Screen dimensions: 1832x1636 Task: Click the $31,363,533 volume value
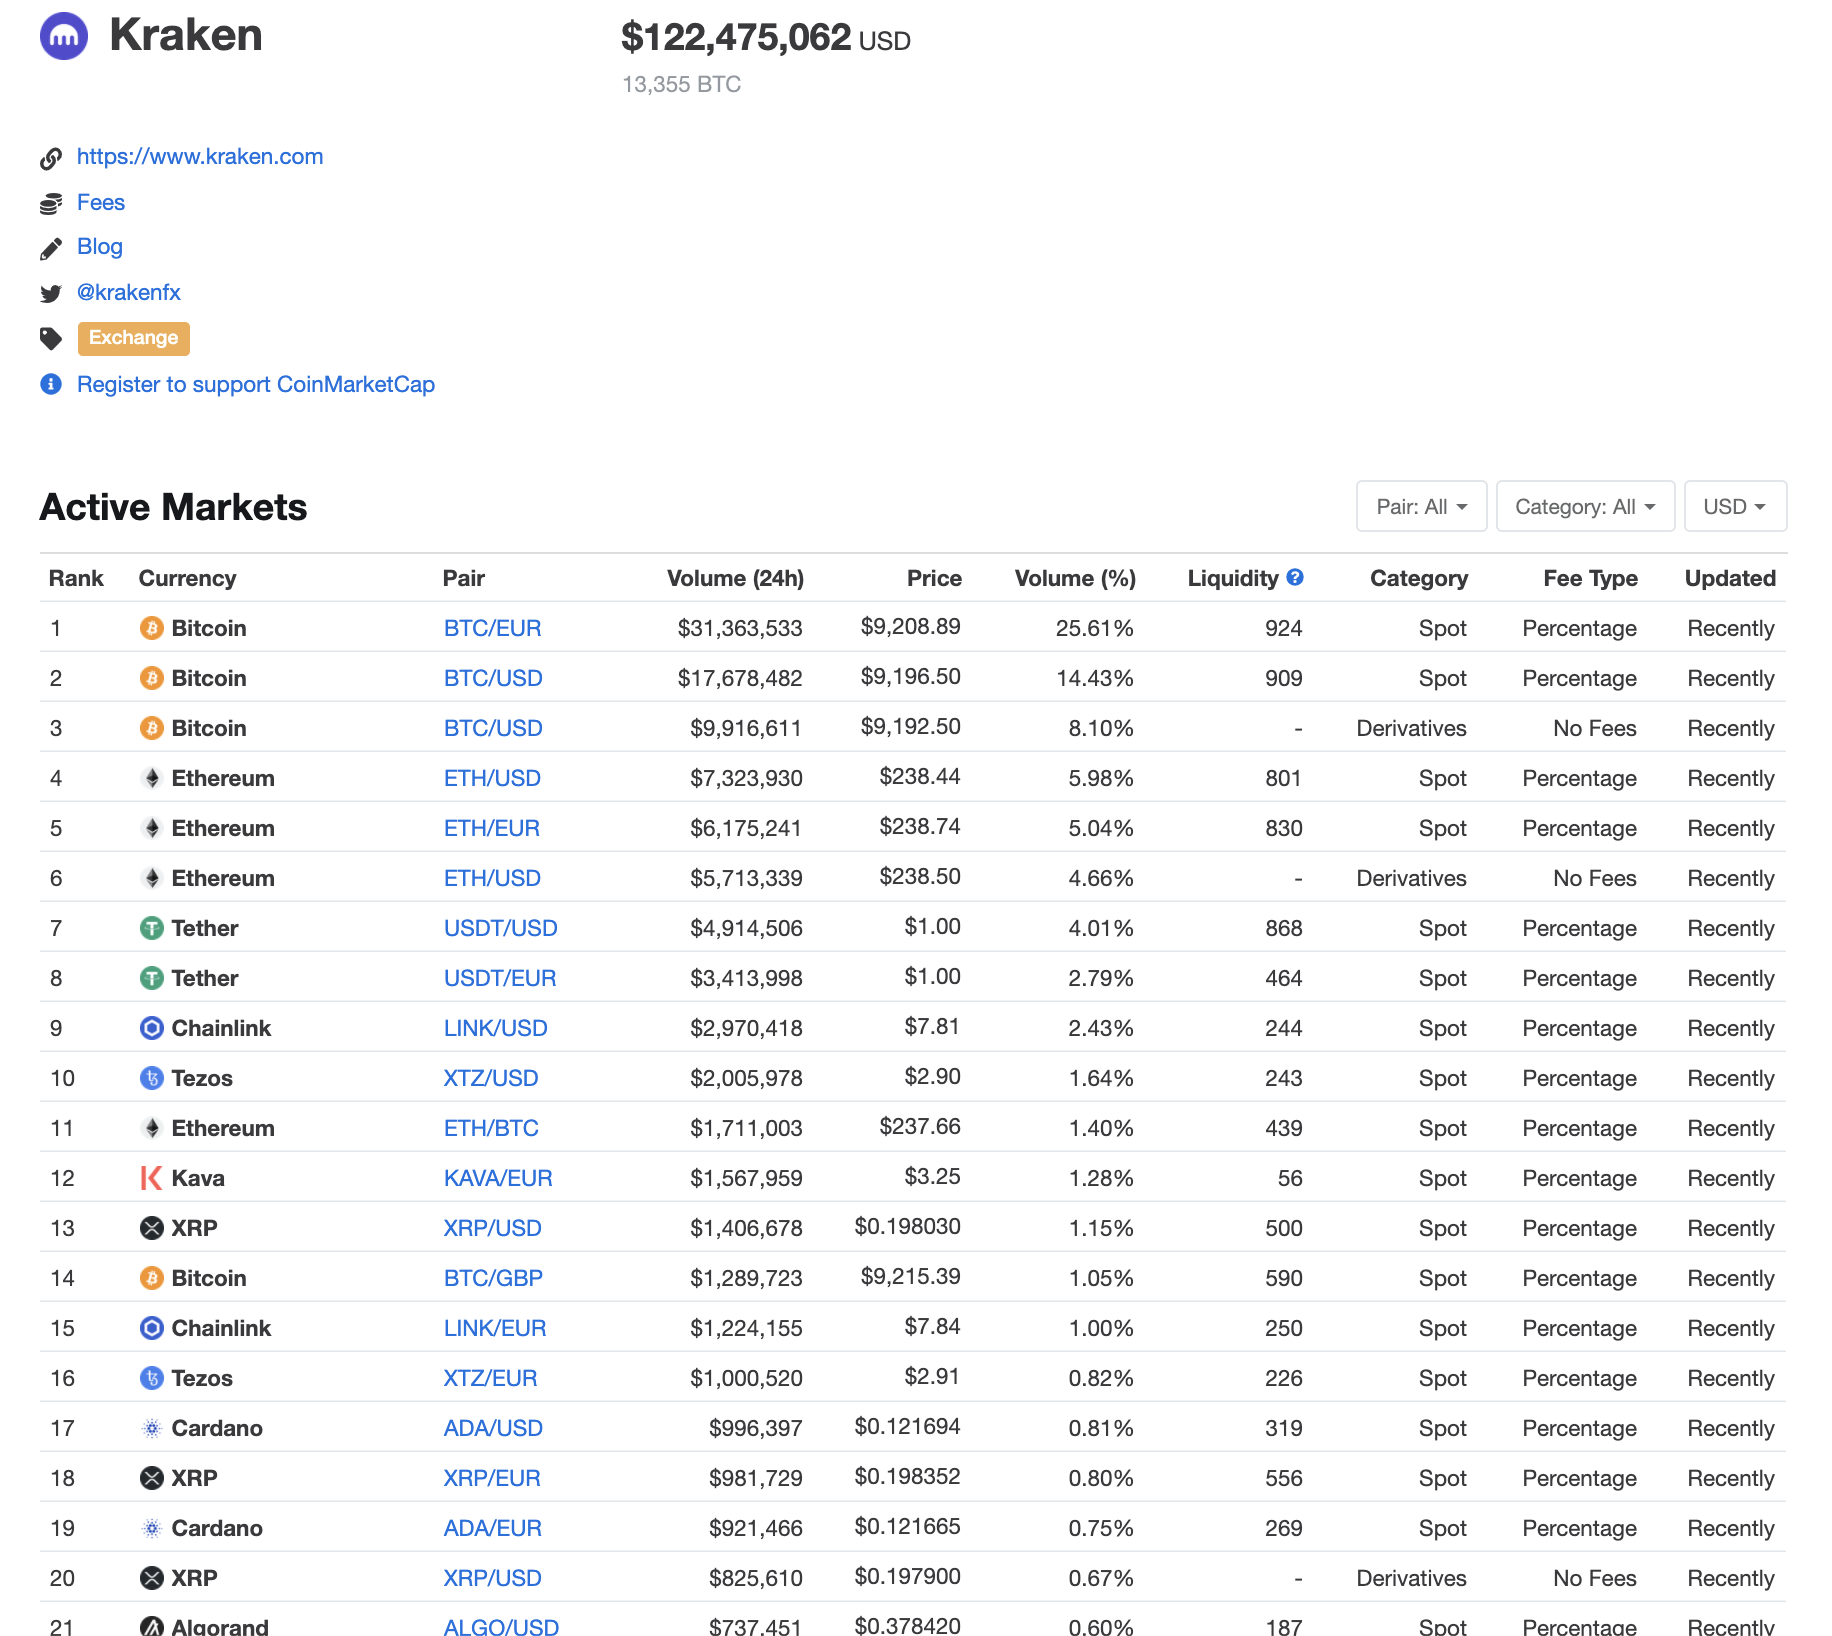tap(740, 628)
